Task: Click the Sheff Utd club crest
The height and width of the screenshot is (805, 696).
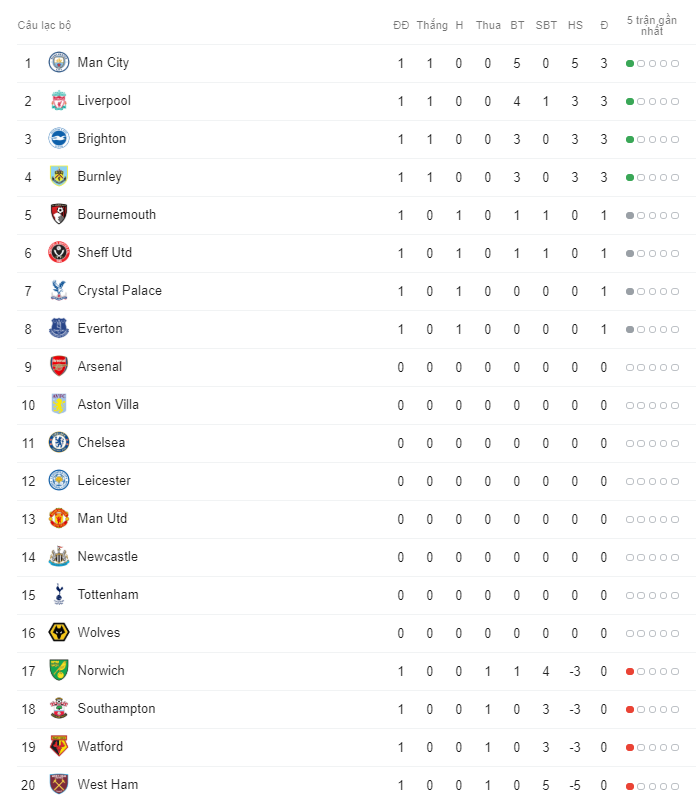Action: 59,253
